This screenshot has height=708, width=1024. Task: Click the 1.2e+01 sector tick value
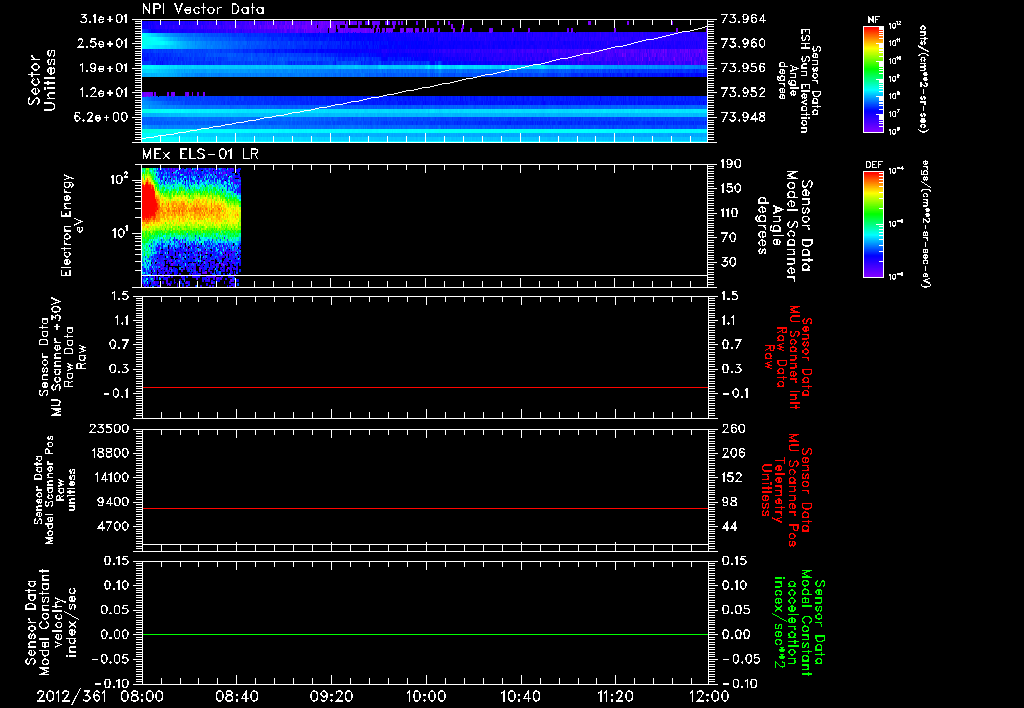click(x=103, y=93)
